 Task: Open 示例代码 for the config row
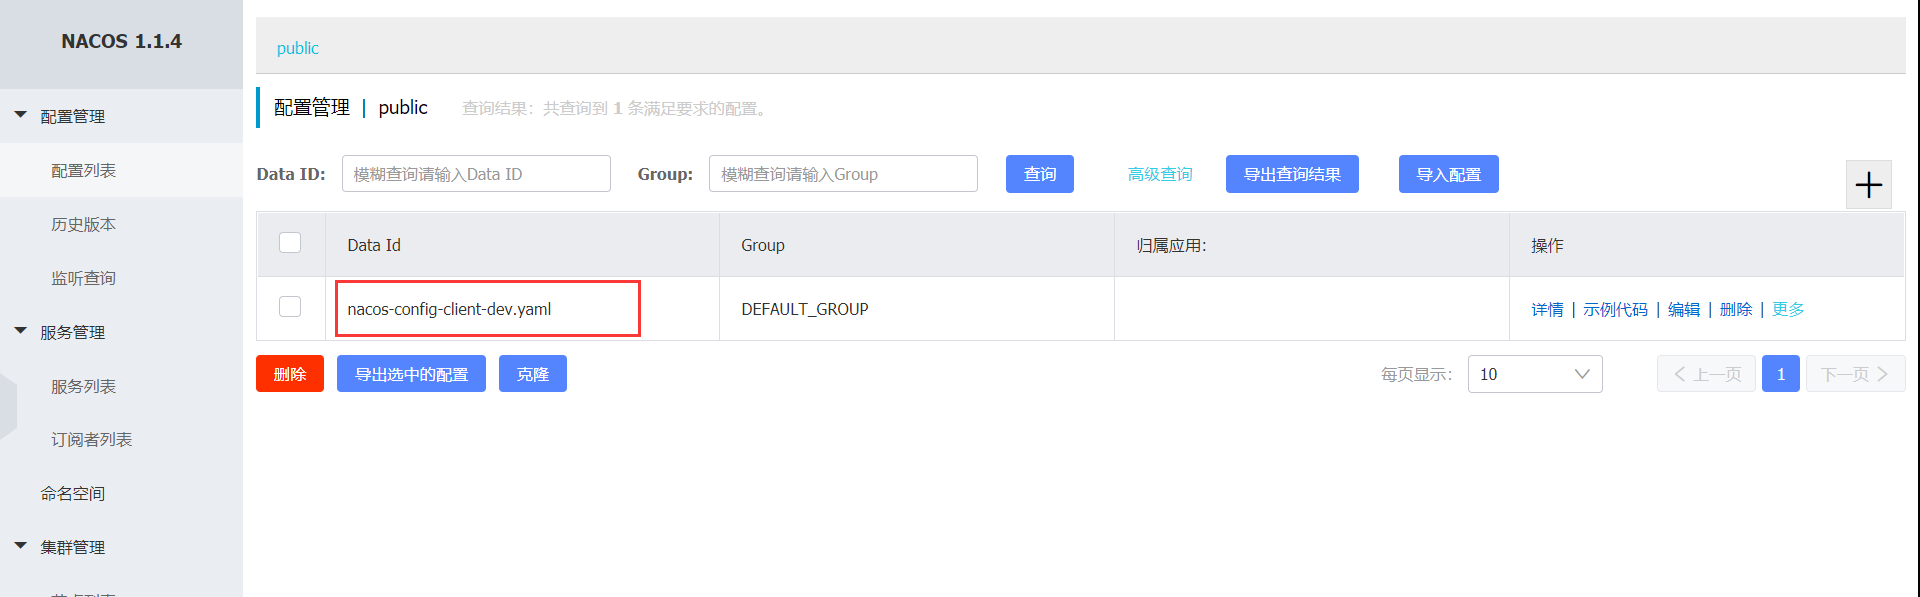1615,310
